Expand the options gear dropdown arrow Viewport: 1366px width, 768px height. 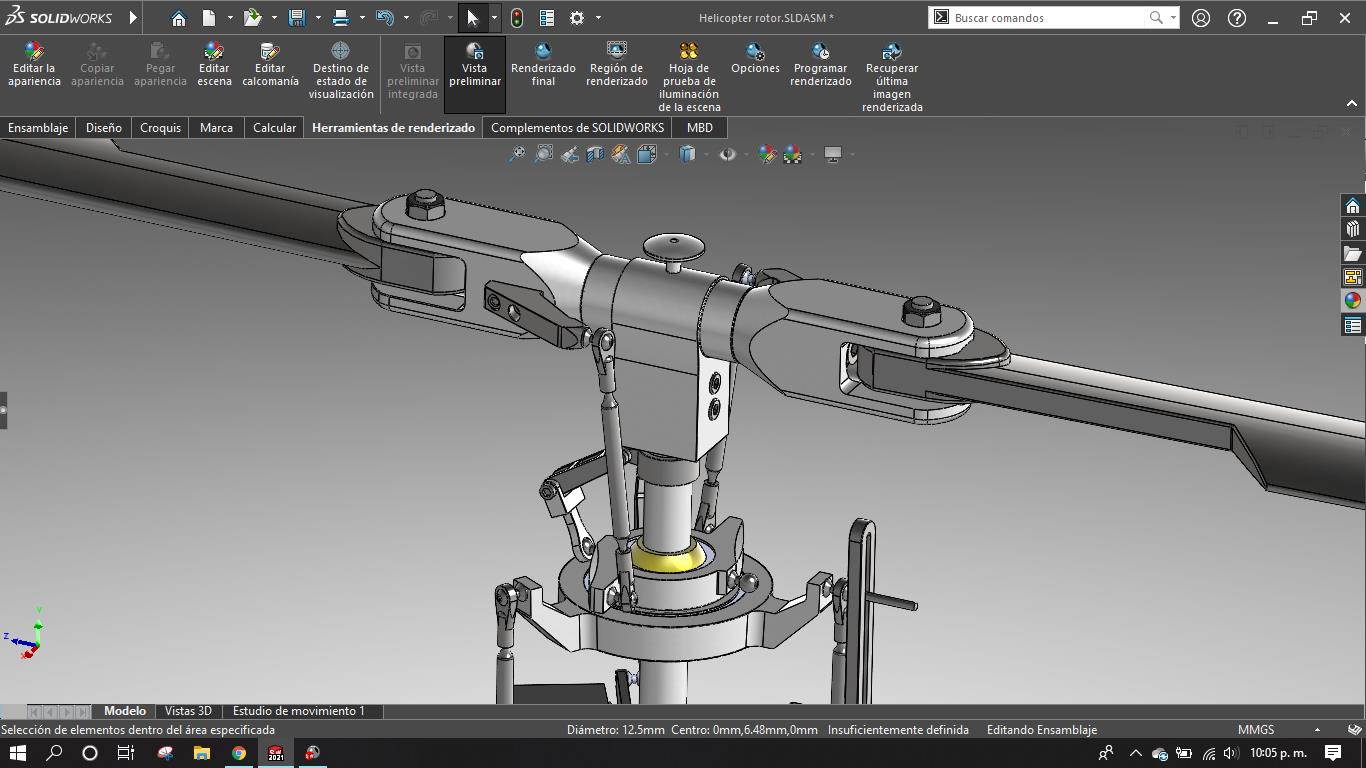point(598,18)
